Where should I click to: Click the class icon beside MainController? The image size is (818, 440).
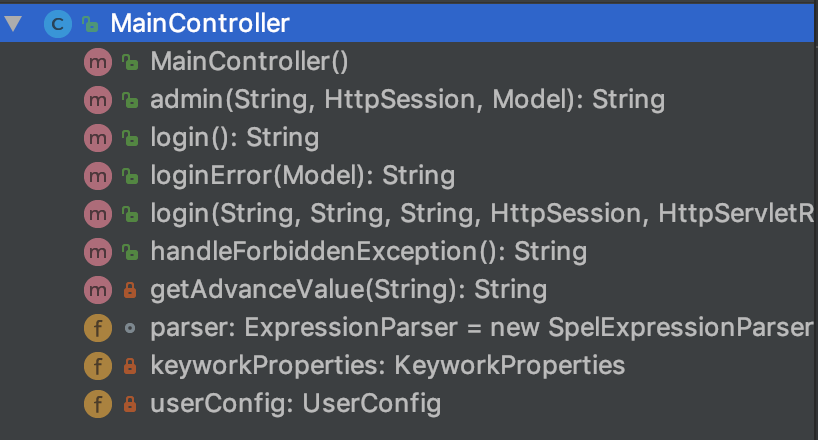pyautogui.click(x=57, y=24)
